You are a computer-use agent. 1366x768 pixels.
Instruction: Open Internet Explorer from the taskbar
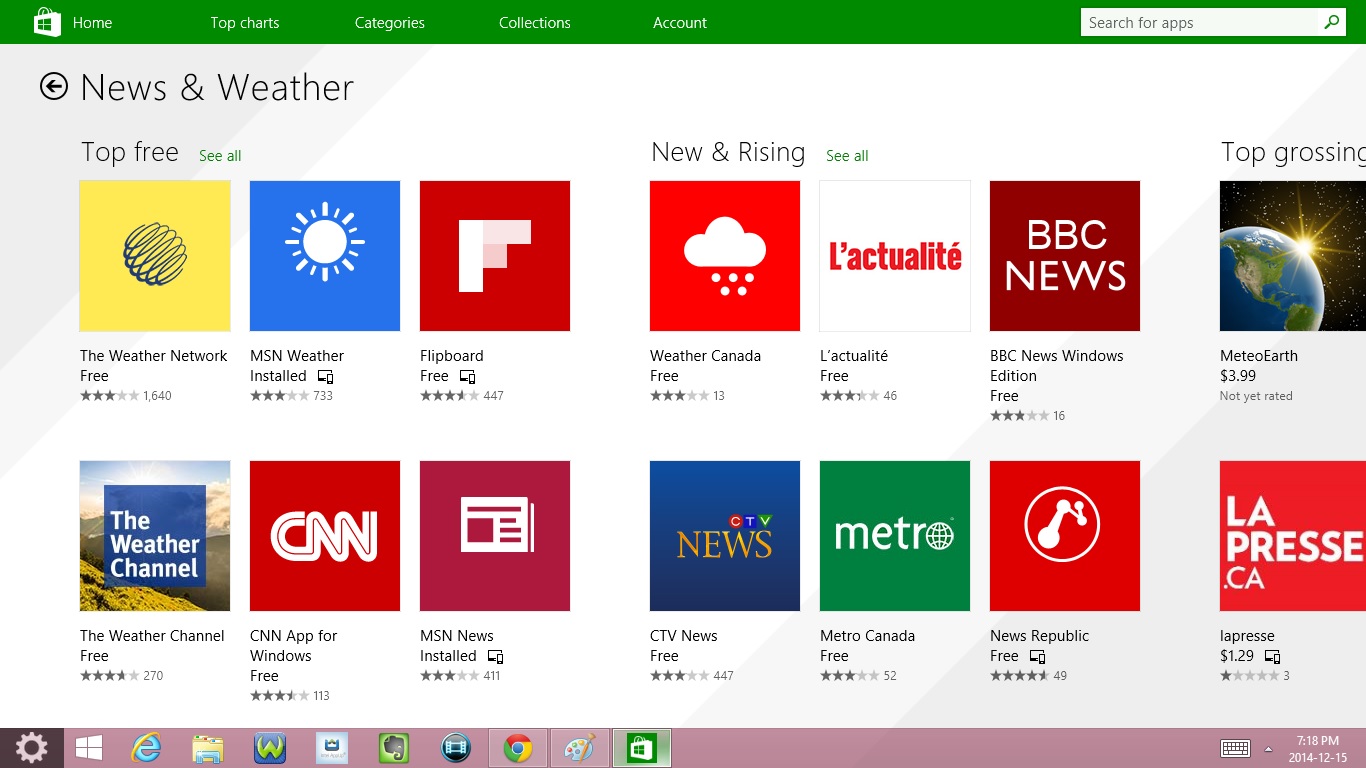(146, 748)
